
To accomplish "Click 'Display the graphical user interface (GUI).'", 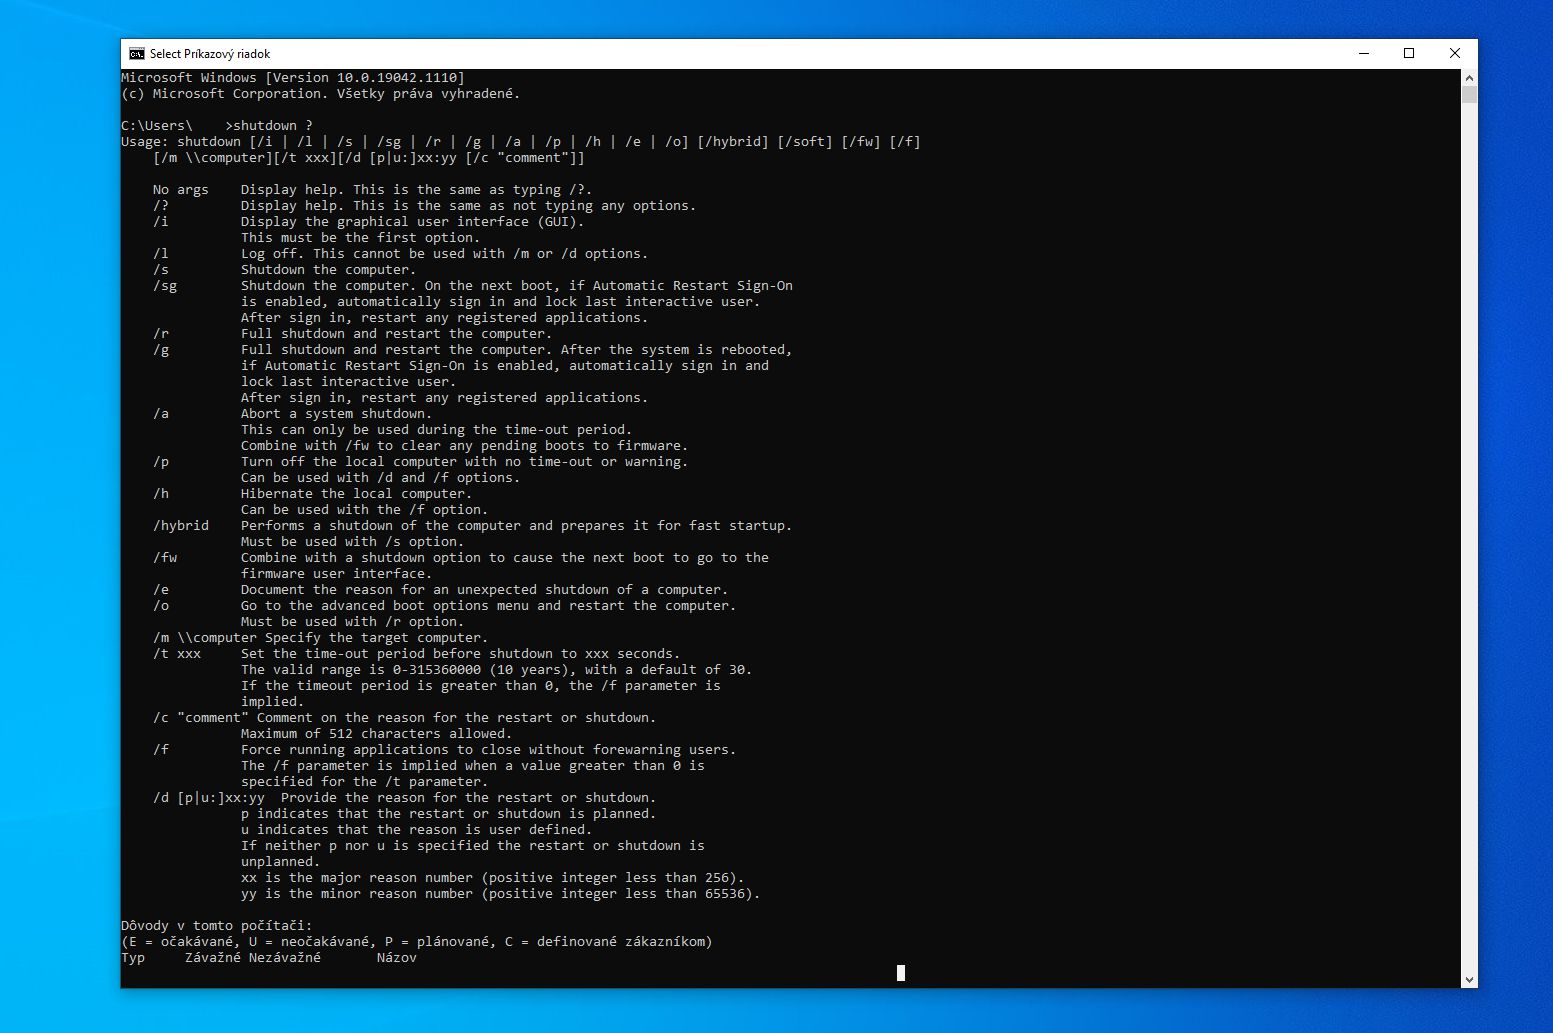I will [413, 222].
